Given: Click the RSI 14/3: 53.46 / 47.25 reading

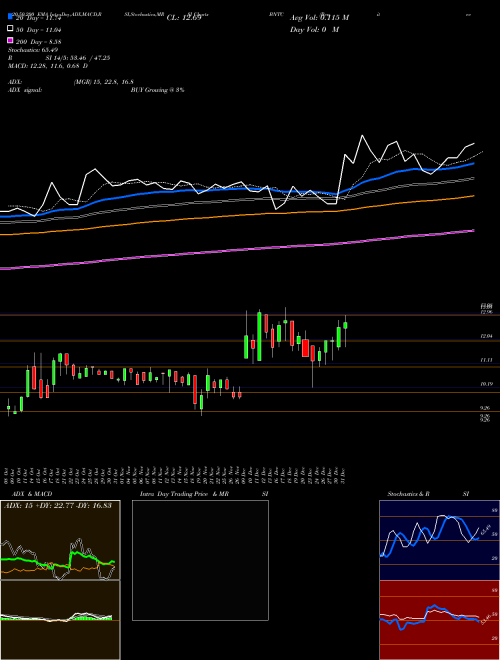Looking at the screenshot, I should coord(78,58).
